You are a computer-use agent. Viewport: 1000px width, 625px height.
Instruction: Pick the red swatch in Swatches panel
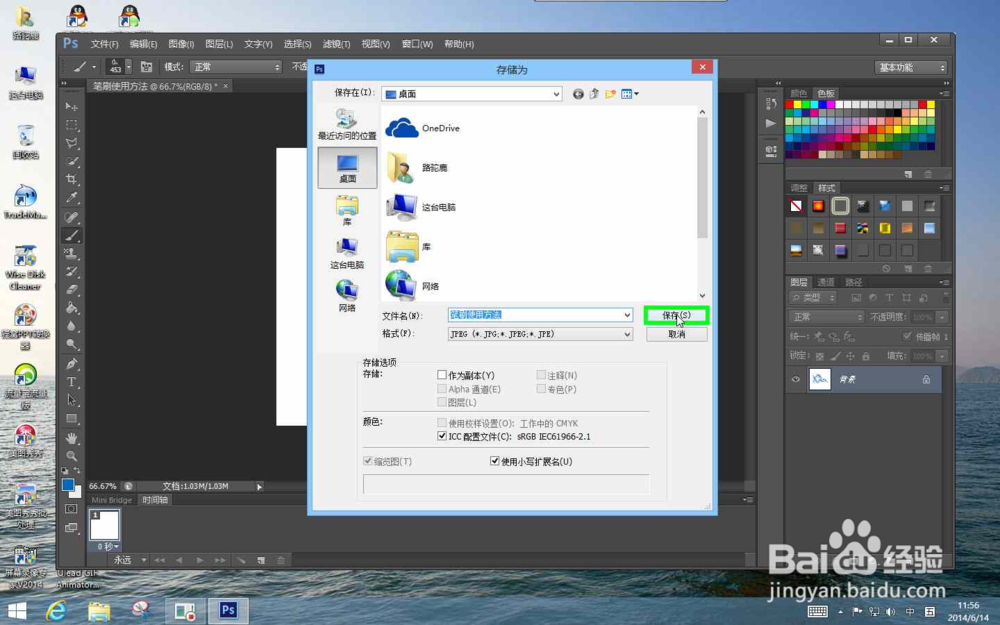(790, 105)
